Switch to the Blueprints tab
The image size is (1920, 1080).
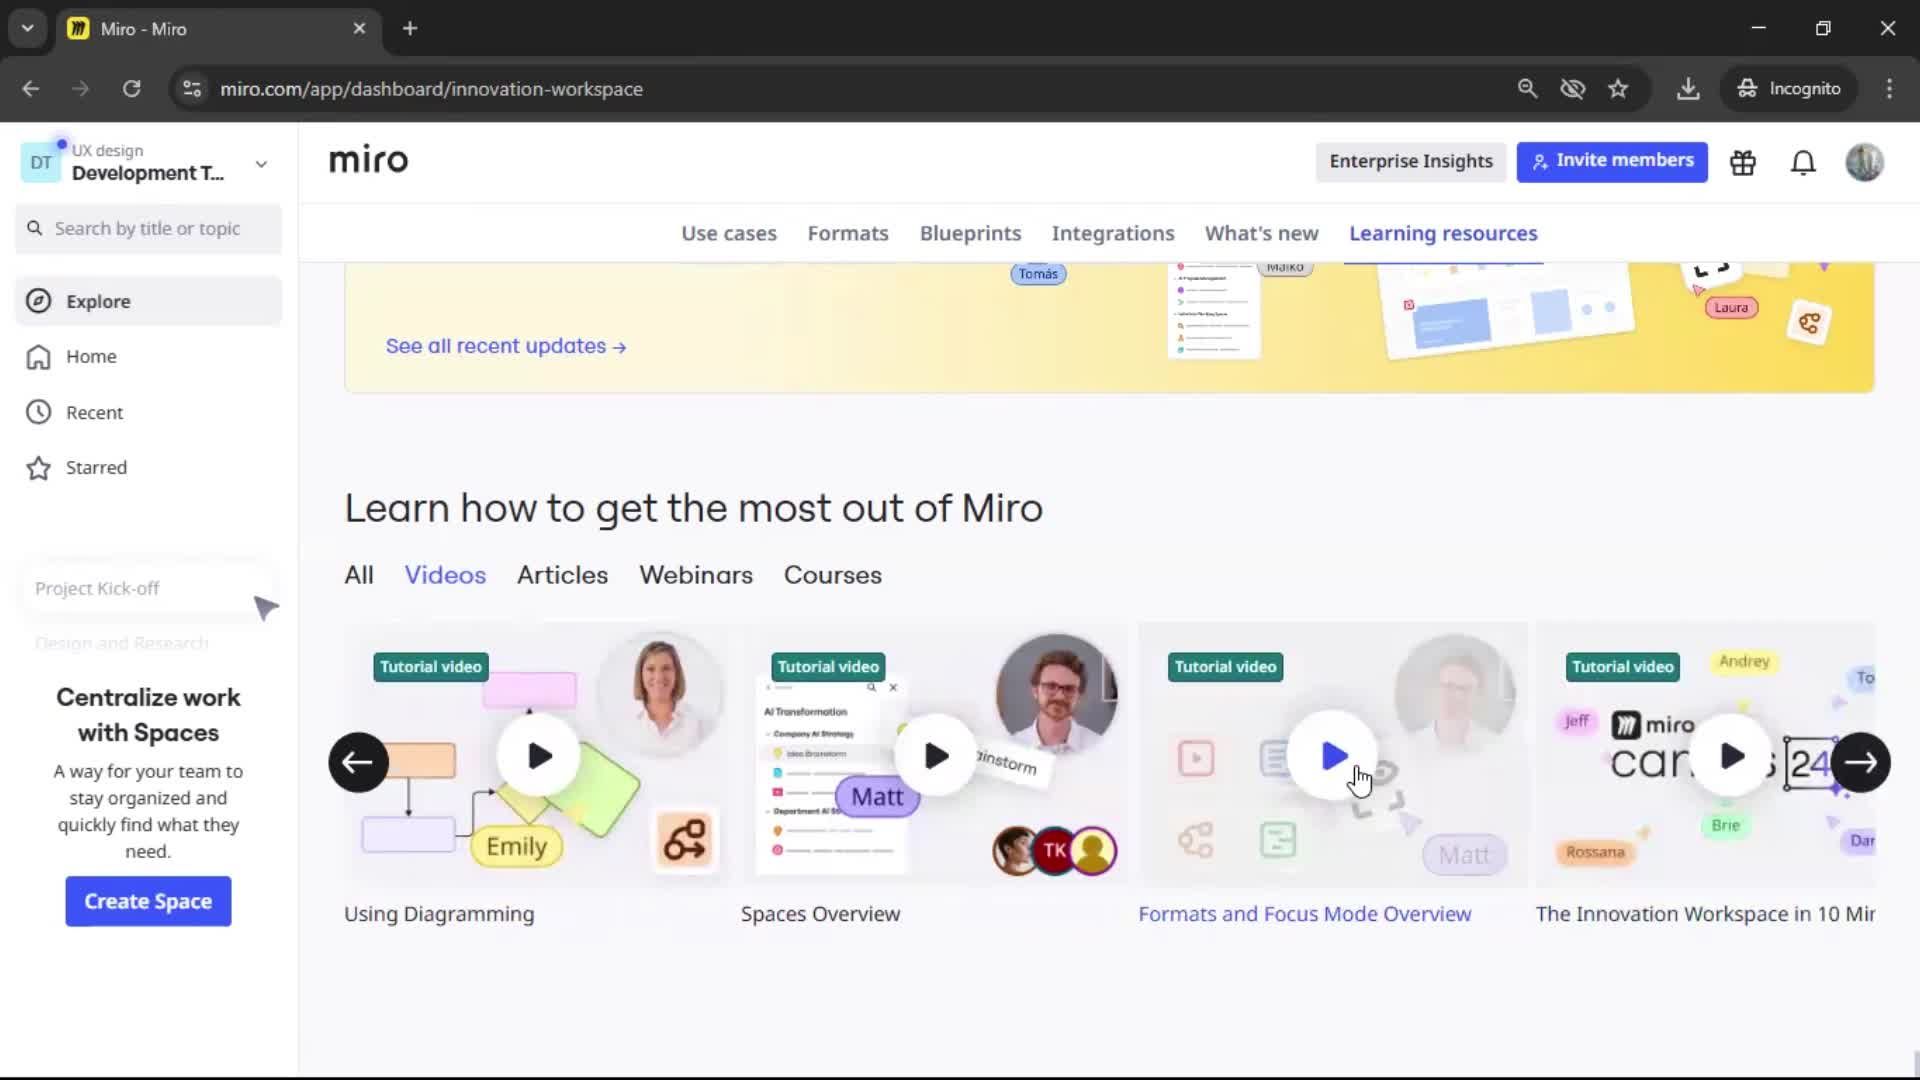pos(970,233)
